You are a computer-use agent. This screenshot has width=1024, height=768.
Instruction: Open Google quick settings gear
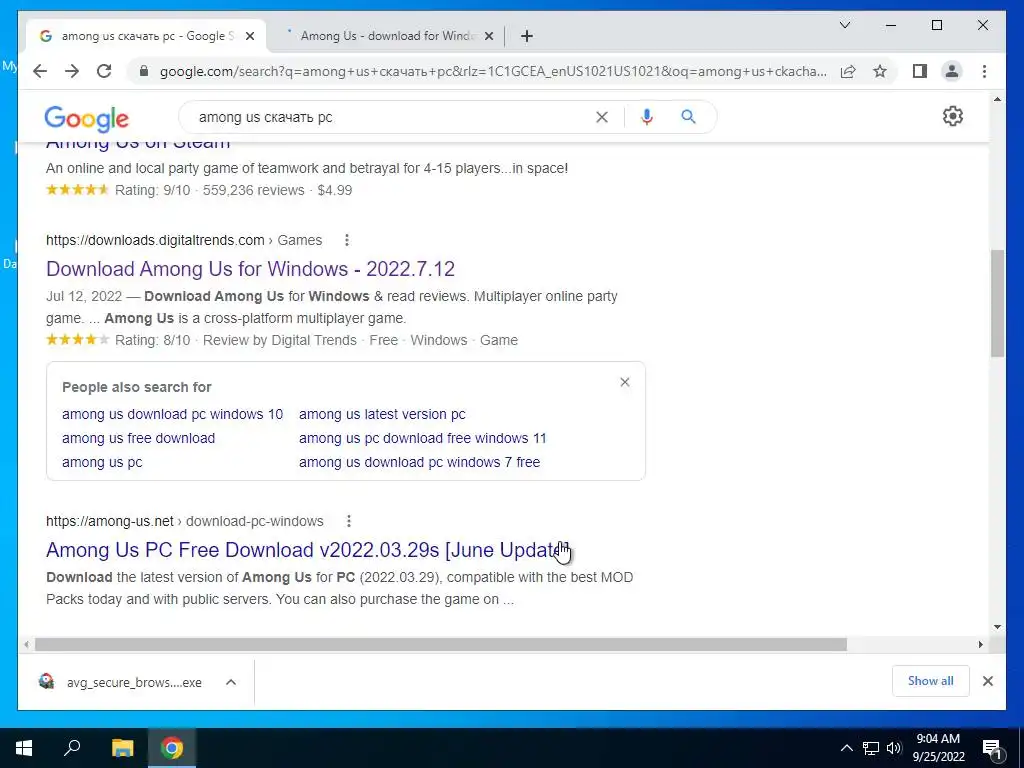953,116
